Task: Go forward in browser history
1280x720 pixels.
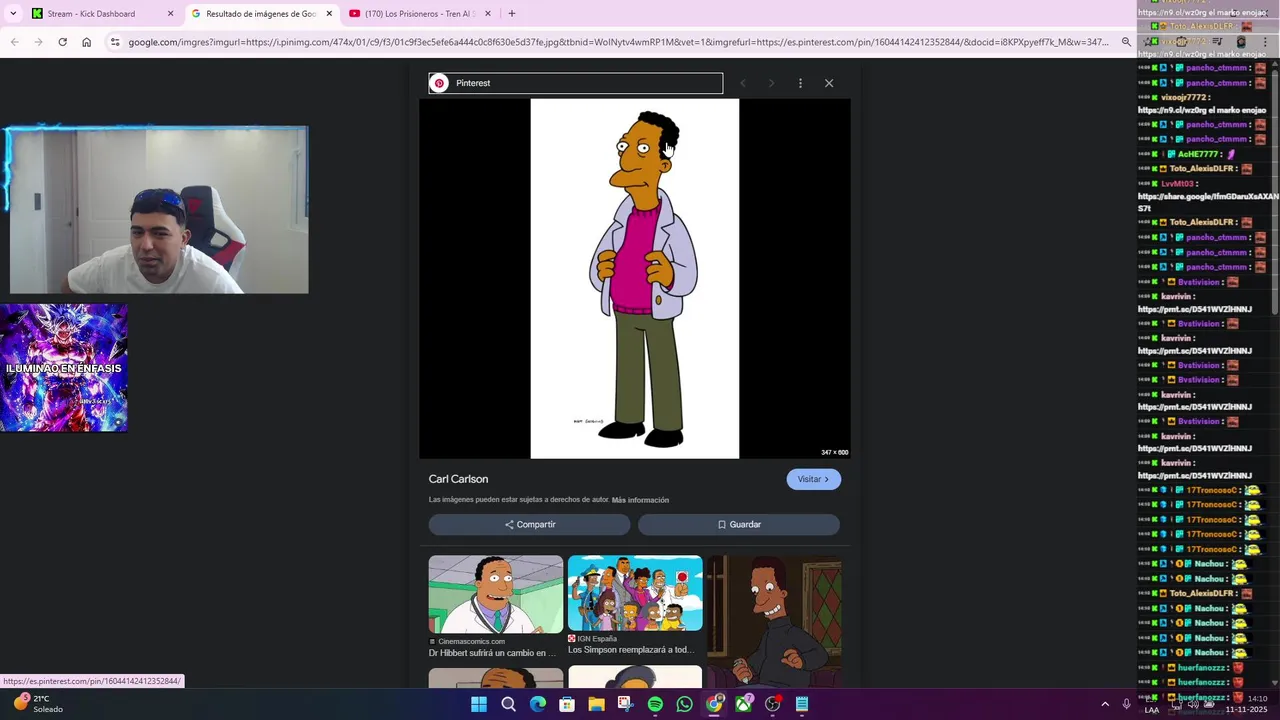Action: pyautogui.click(x=38, y=42)
